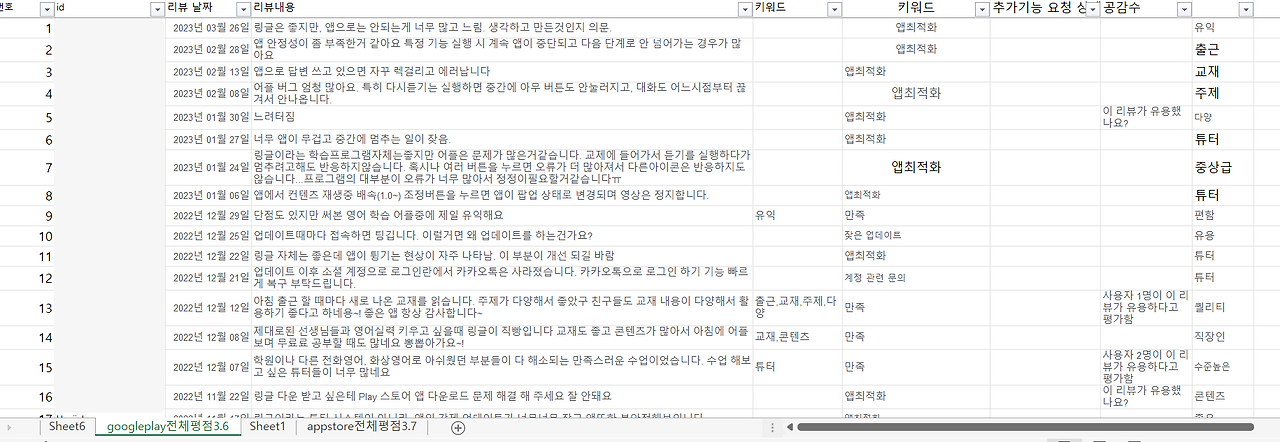Select review '너무 앱이 무겁고 중간에 멈추는 일이 잦음'
Image resolution: width=1280 pixels, height=442 pixels.
point(502,139)
